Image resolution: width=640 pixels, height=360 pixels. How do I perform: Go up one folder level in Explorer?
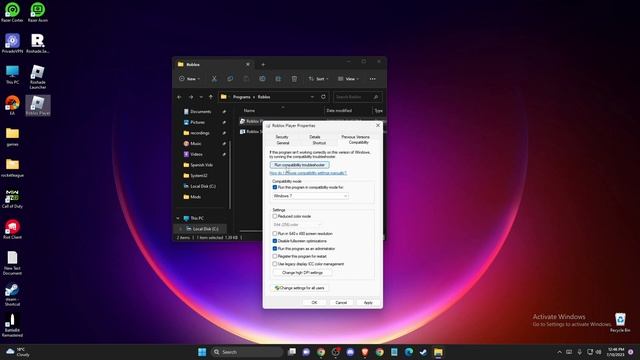pyautogui.click(x=211, y=97)
